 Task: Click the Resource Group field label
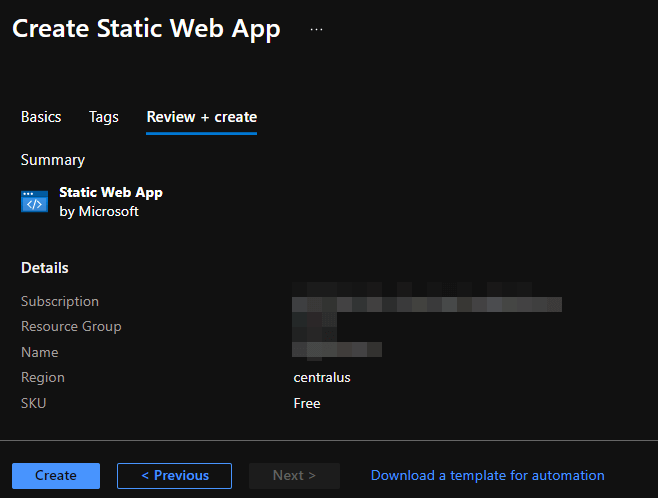click(71, 326)
